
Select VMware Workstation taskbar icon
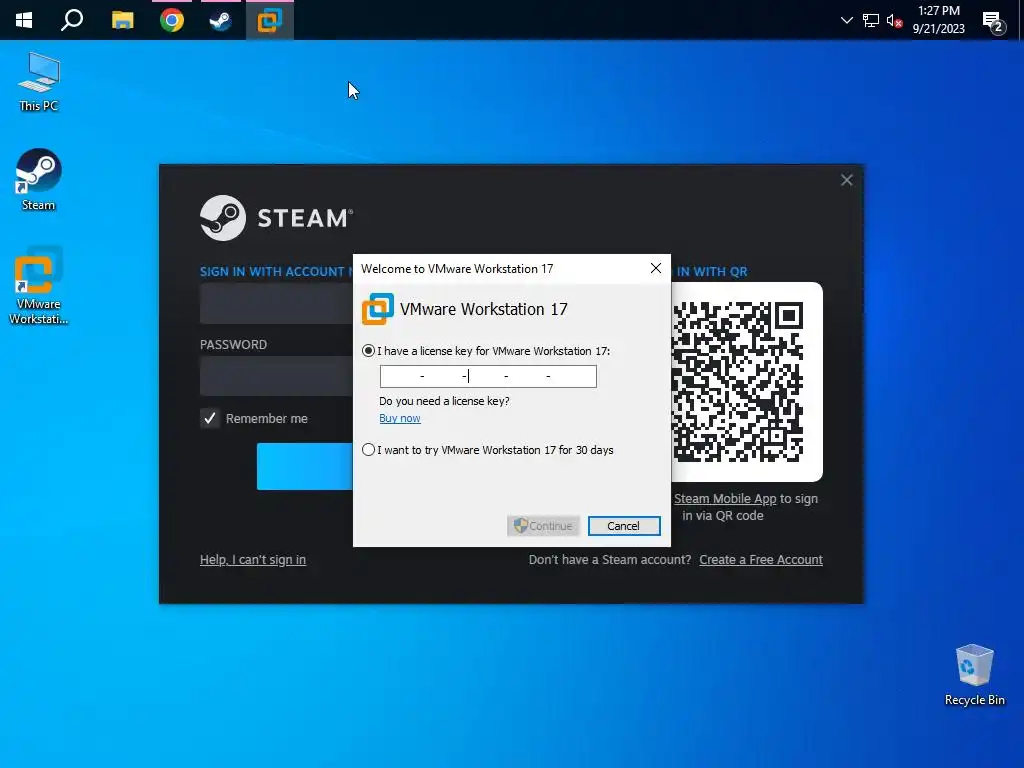tap(269, 20)
